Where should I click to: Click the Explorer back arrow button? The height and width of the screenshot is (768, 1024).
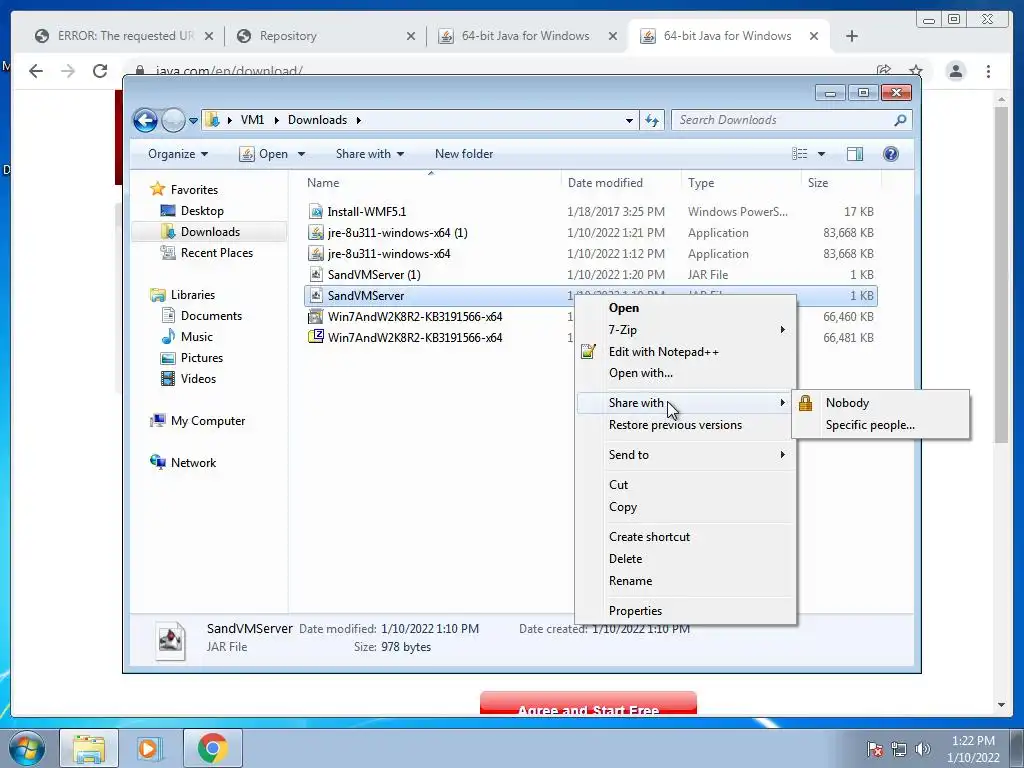145,120
